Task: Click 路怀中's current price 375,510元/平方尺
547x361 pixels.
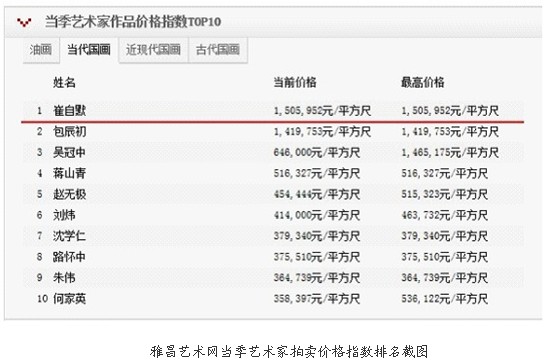Action: [317, 257]
